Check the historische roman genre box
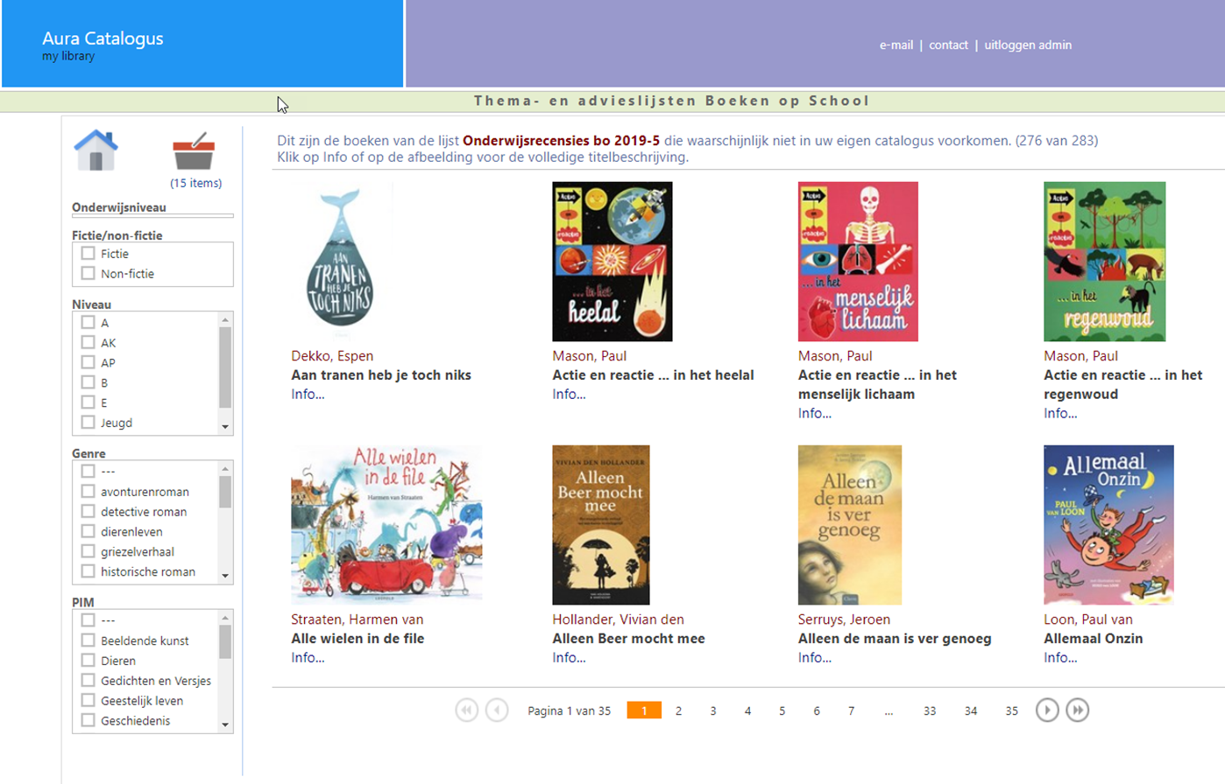Viewport: 1225px width, 784px height. click(x=88, y=571)
